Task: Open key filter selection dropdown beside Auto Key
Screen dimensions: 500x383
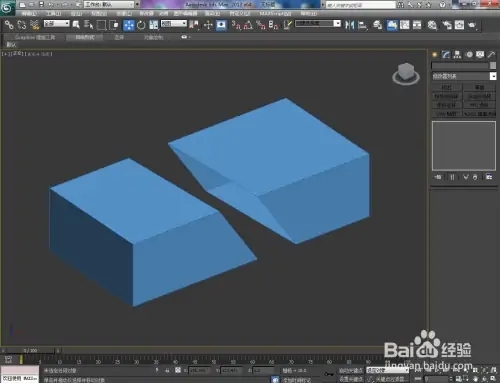Action: coord(387,370)
